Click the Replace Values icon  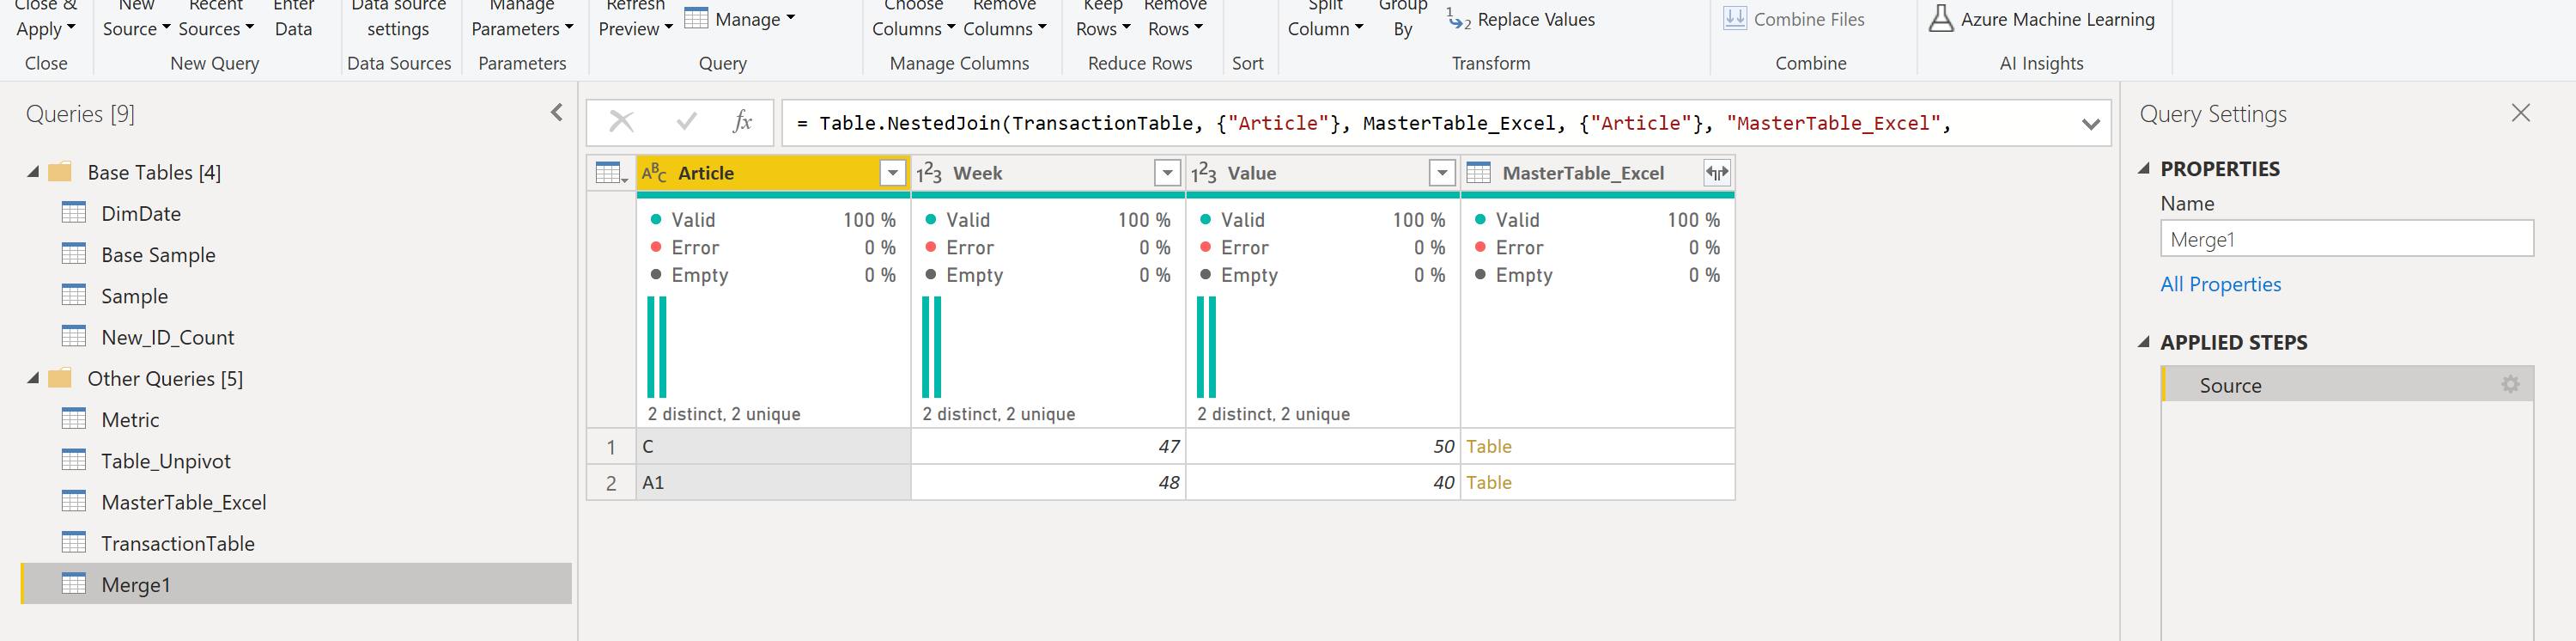[x=1458, y=19]
